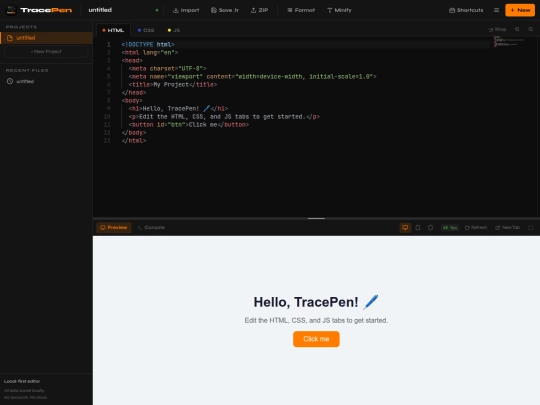Click the Import toolbar button
Image resolution: width=540 pixels, height=405 pixels.
[186, 10]
